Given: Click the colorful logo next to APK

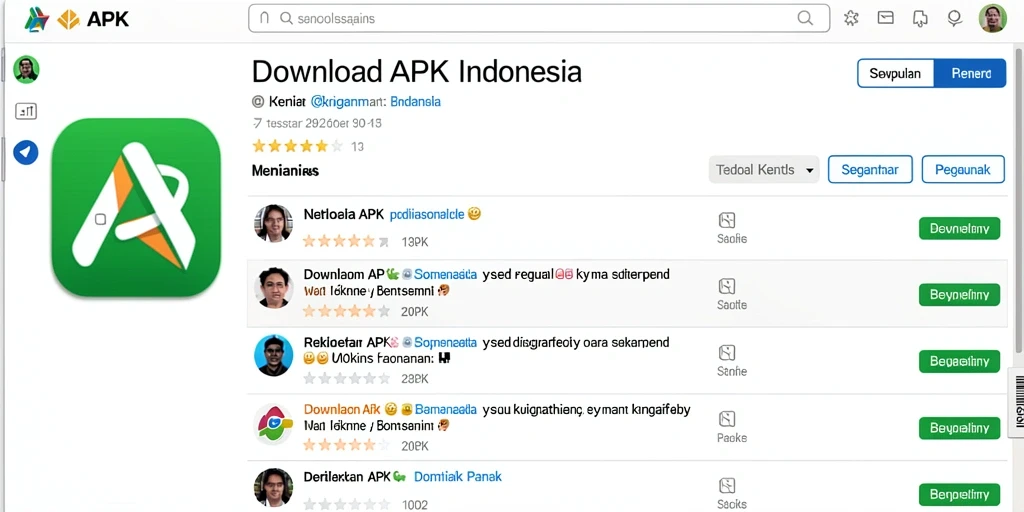Looking at the screenshot, I should [x=37, y=19].
